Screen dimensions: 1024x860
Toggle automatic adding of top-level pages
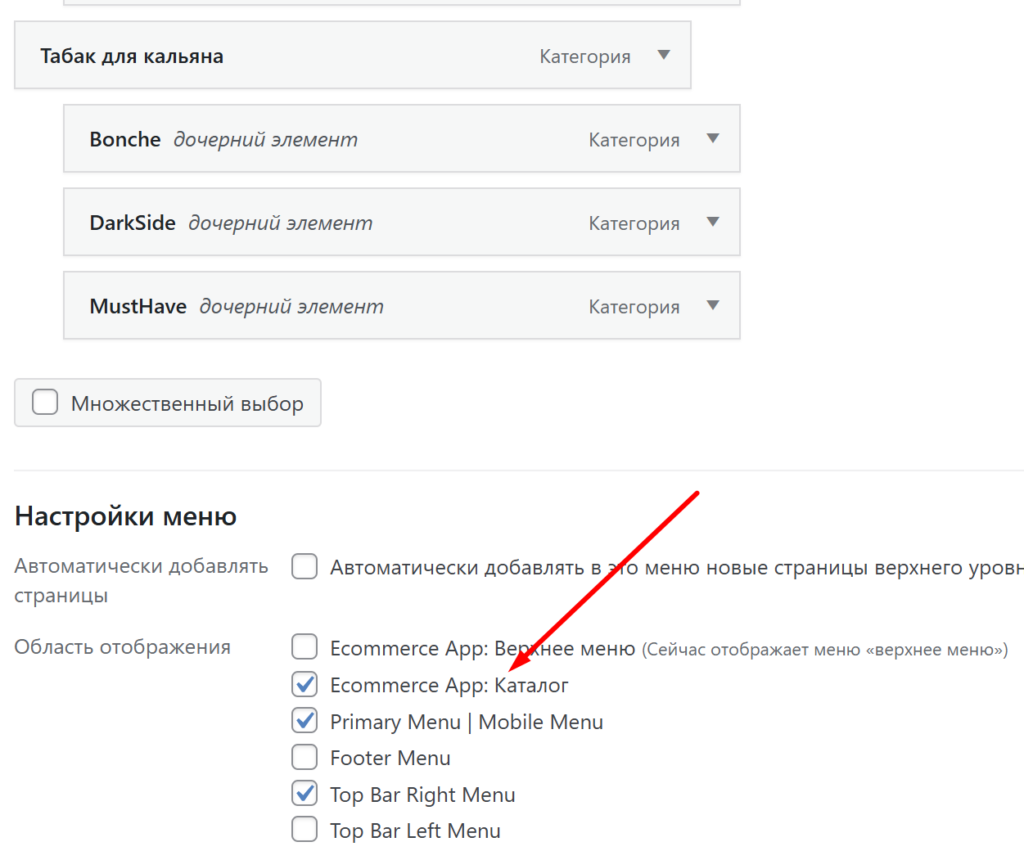pyautogui.click(x=305, y=567)
